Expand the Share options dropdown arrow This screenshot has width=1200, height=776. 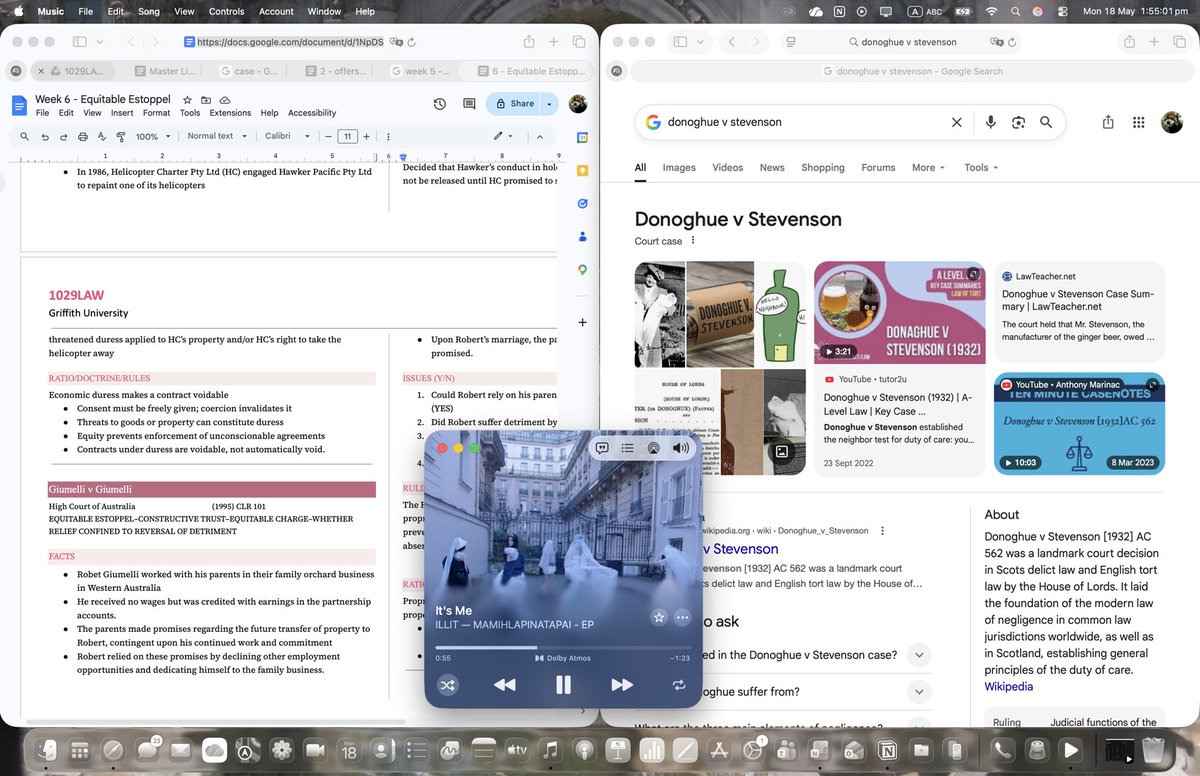coord(550,104)
